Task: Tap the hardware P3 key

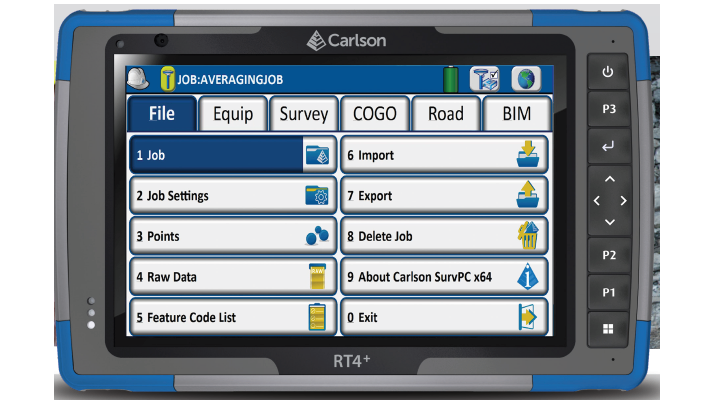Action: point(608,109)
